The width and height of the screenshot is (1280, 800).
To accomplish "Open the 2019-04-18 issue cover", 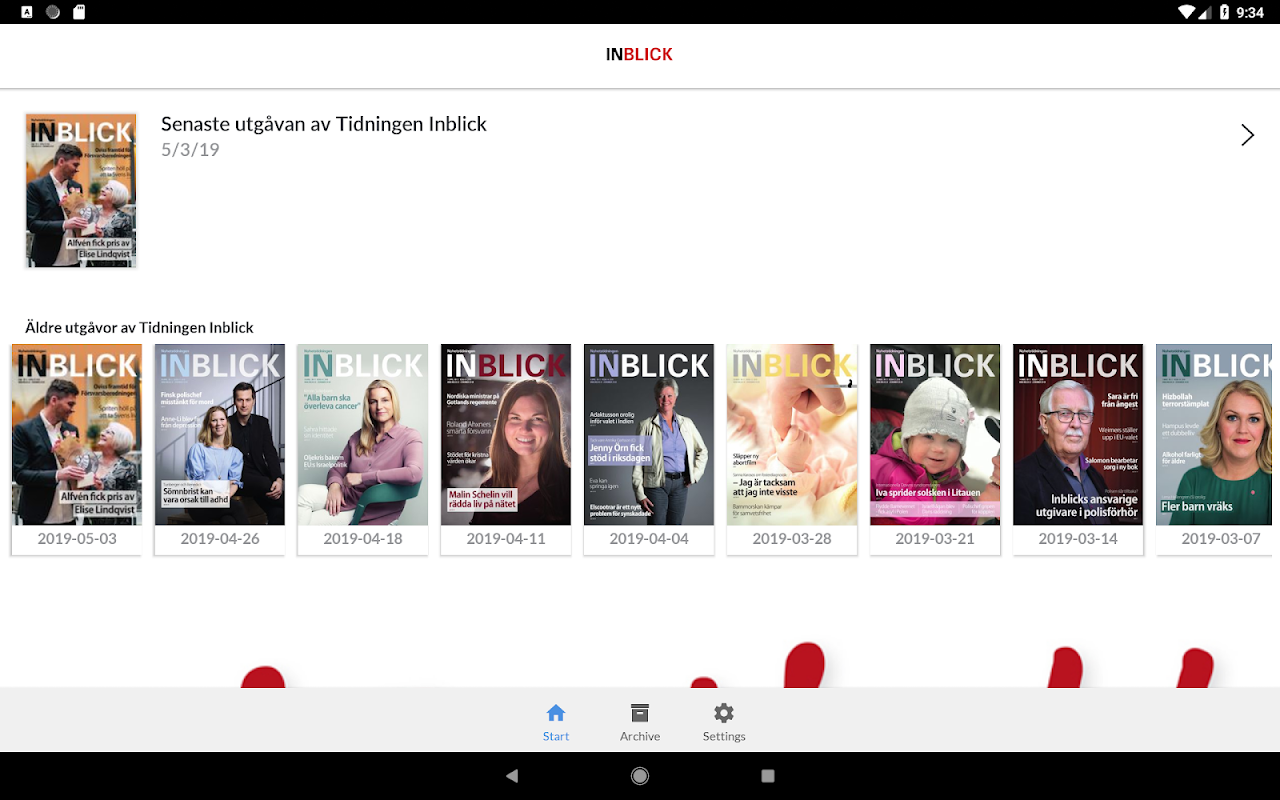I will [363, 435].
